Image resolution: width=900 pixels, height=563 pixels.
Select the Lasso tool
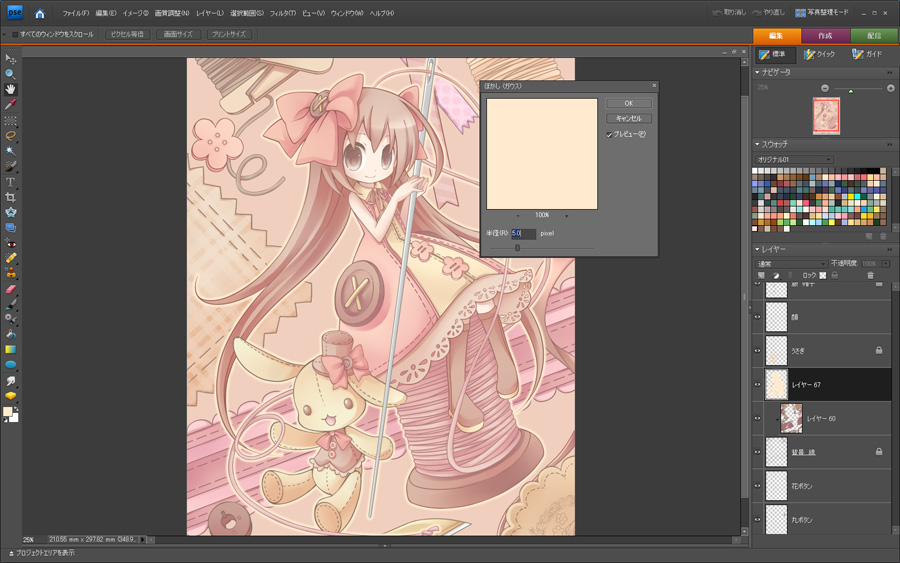[x=10, y=136]
